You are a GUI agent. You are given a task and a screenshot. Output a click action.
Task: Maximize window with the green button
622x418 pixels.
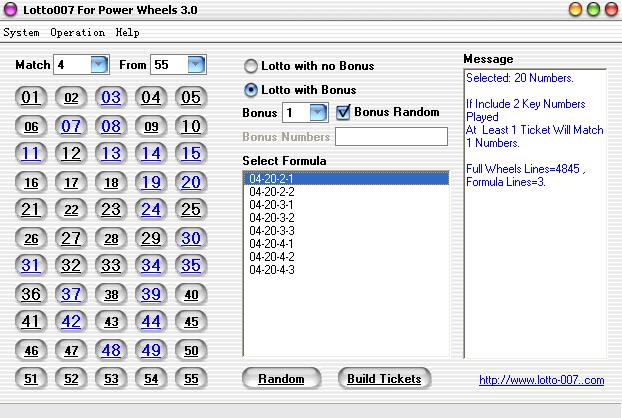pos(593,9)
